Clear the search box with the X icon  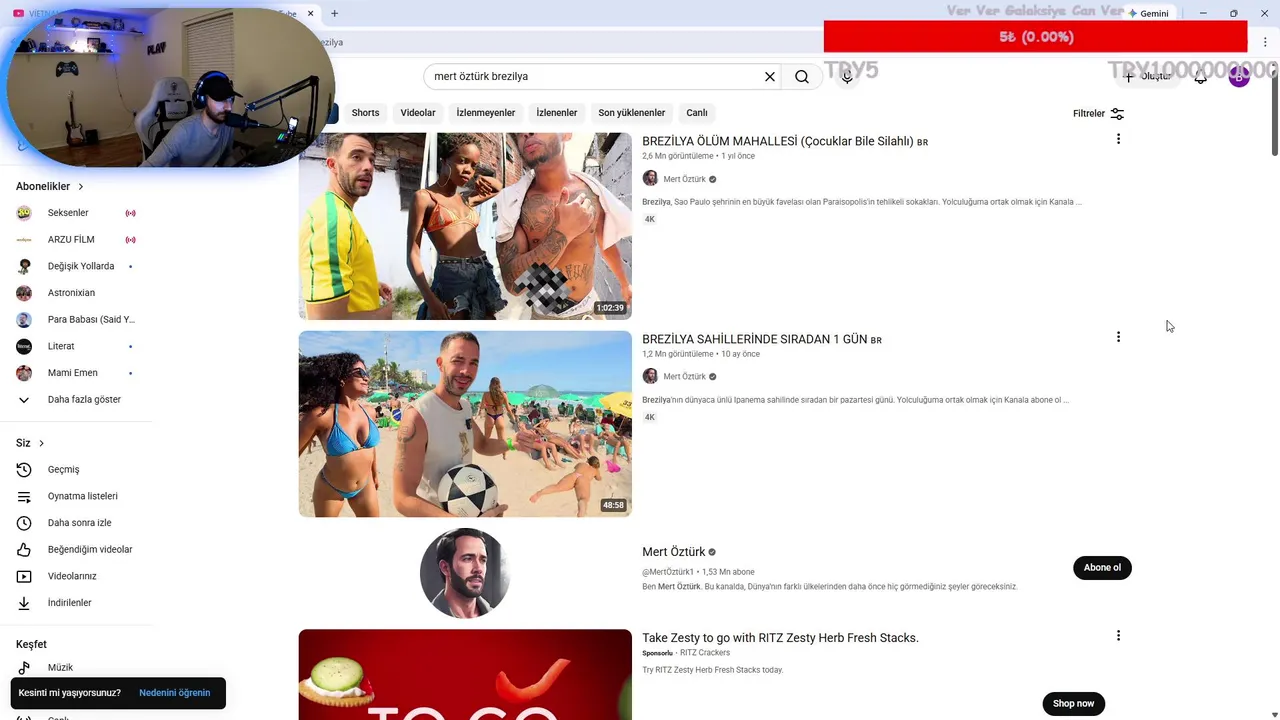point(770,77)
